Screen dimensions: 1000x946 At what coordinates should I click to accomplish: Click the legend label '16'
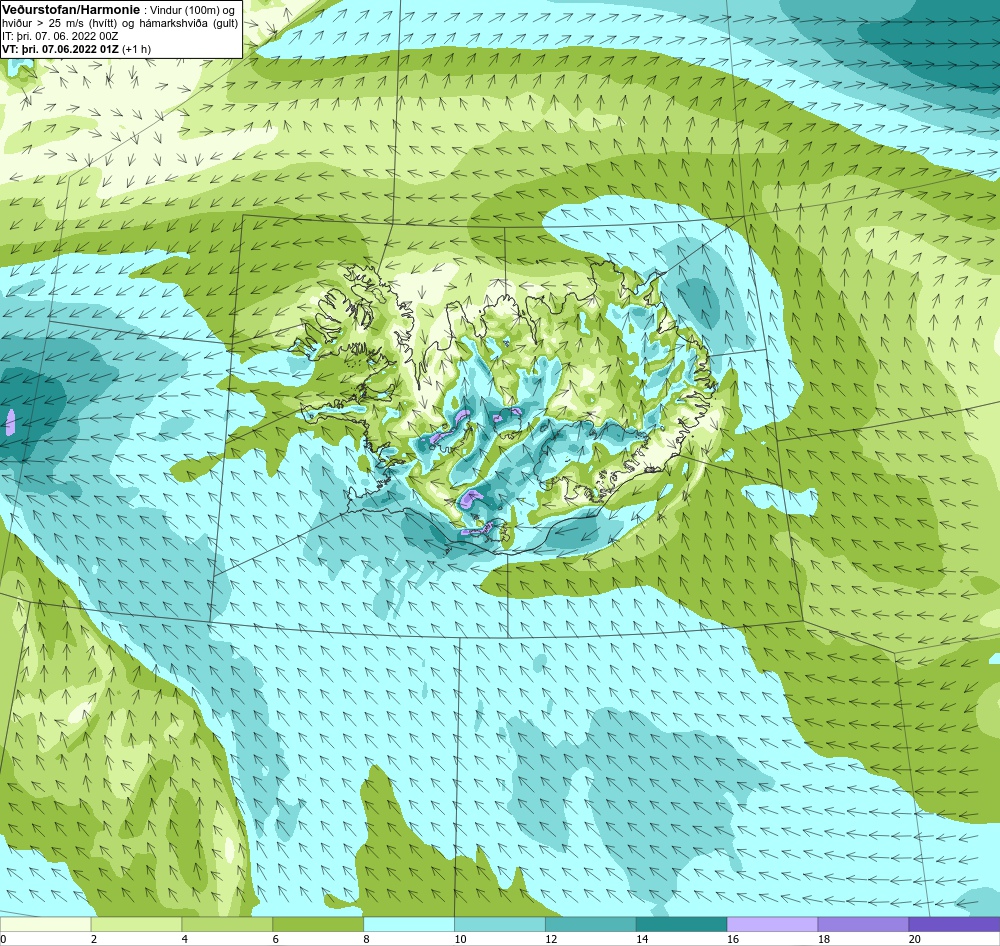point(733,939)
